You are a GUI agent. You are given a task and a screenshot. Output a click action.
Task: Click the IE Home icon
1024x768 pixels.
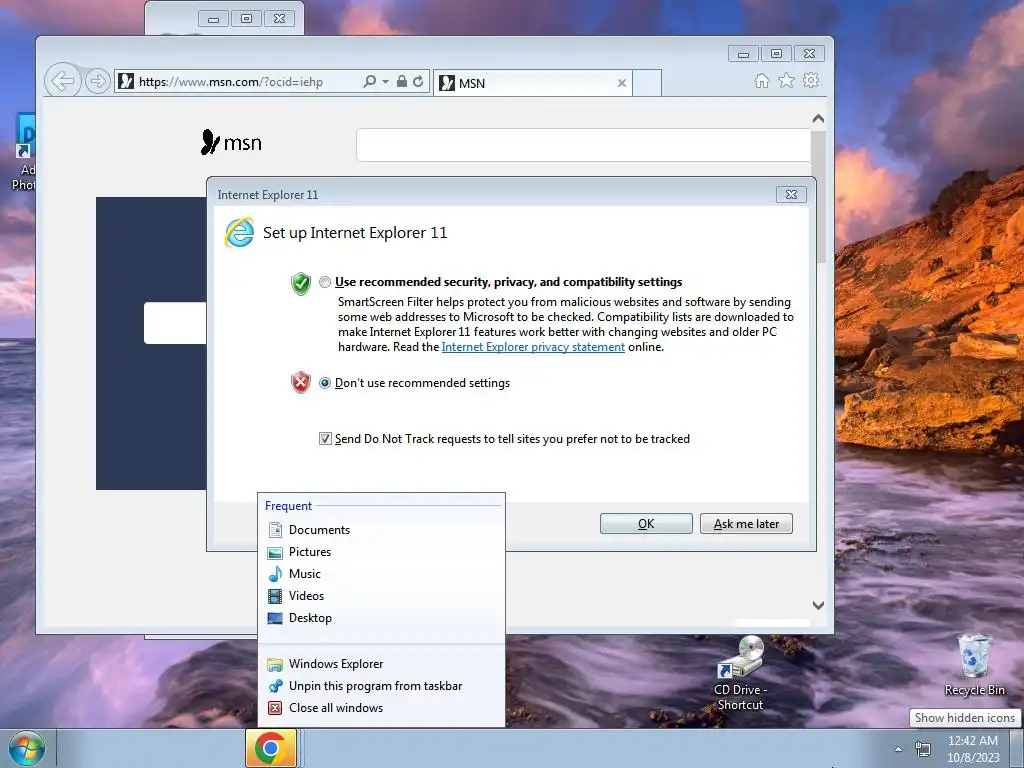pyautogui.click(x=761, y=80)
